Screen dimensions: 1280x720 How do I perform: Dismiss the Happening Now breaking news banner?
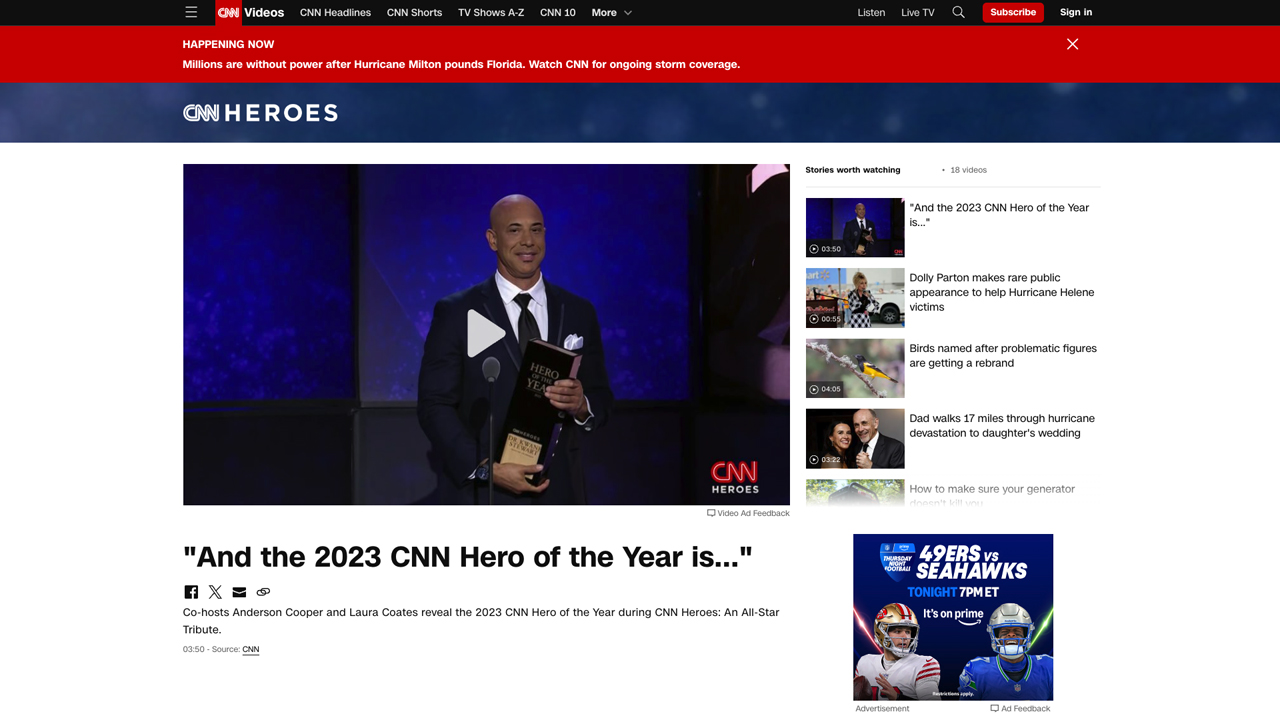(1072, 44)
